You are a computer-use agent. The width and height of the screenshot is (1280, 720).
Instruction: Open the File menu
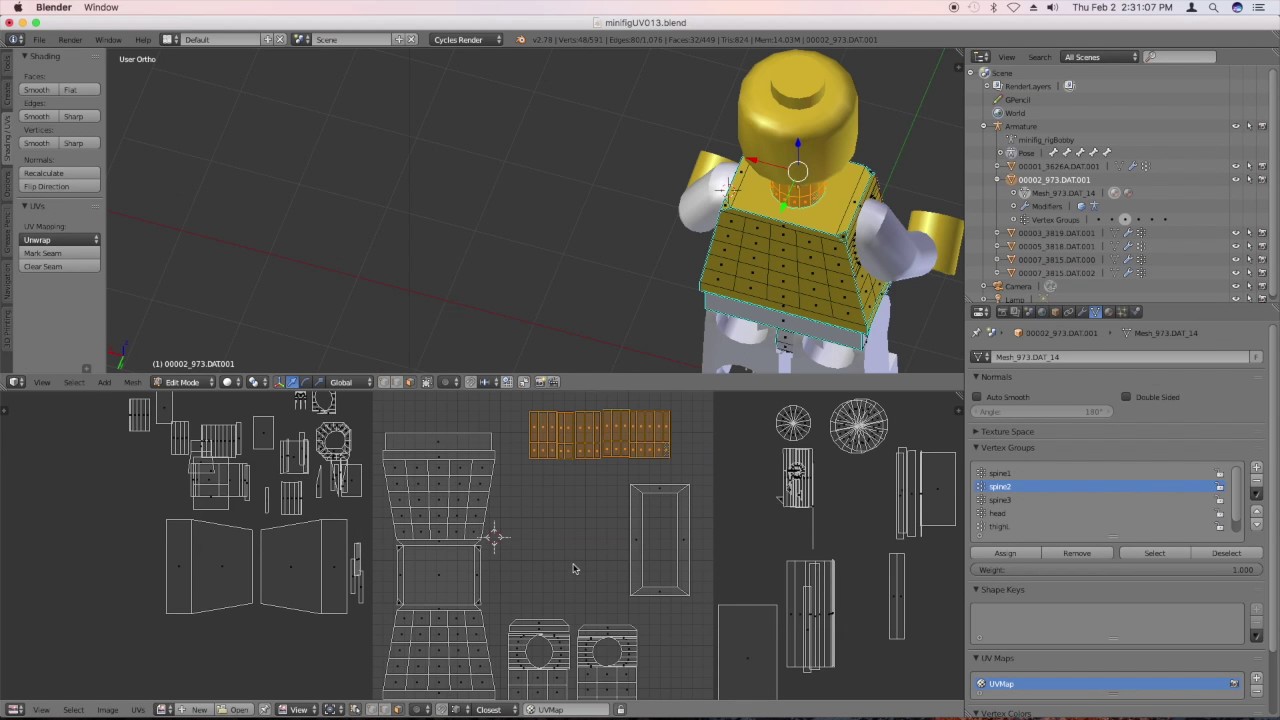coord(39,39)
